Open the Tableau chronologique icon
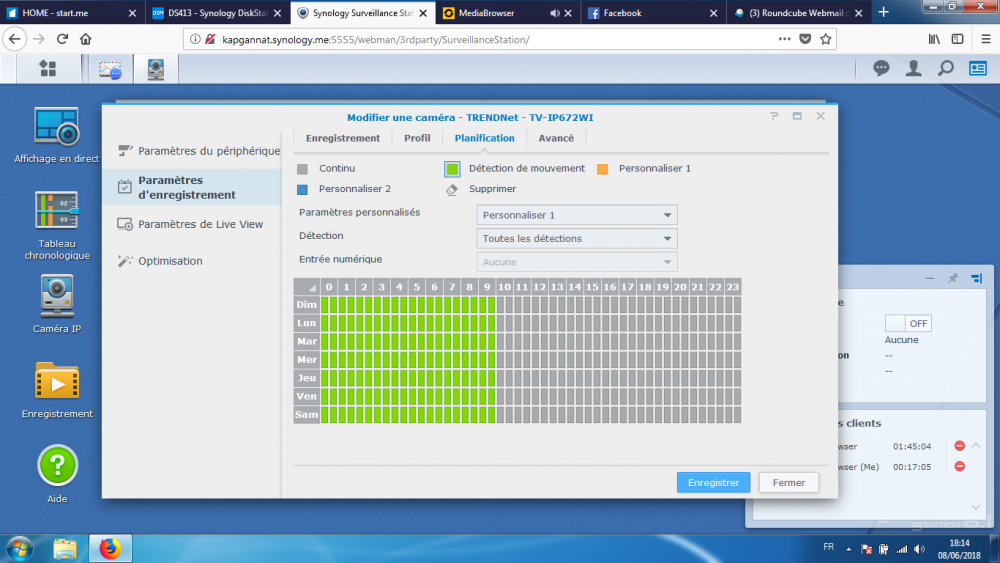The image size is (1000, 563). coord(56,211)
